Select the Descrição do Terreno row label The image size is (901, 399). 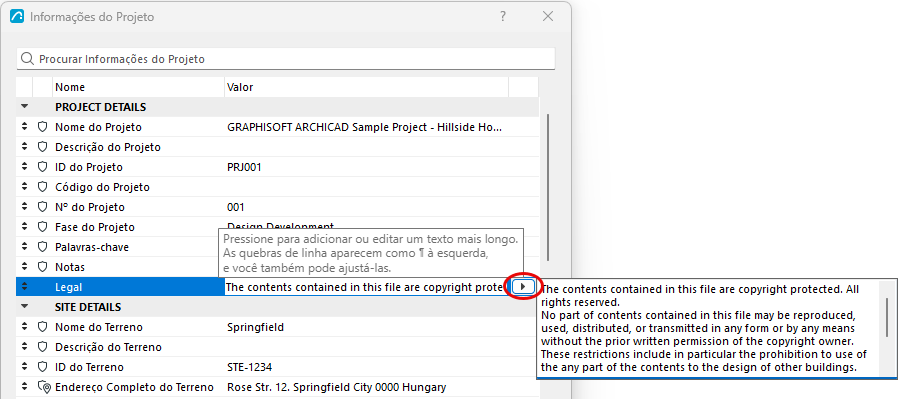point(108,347)
